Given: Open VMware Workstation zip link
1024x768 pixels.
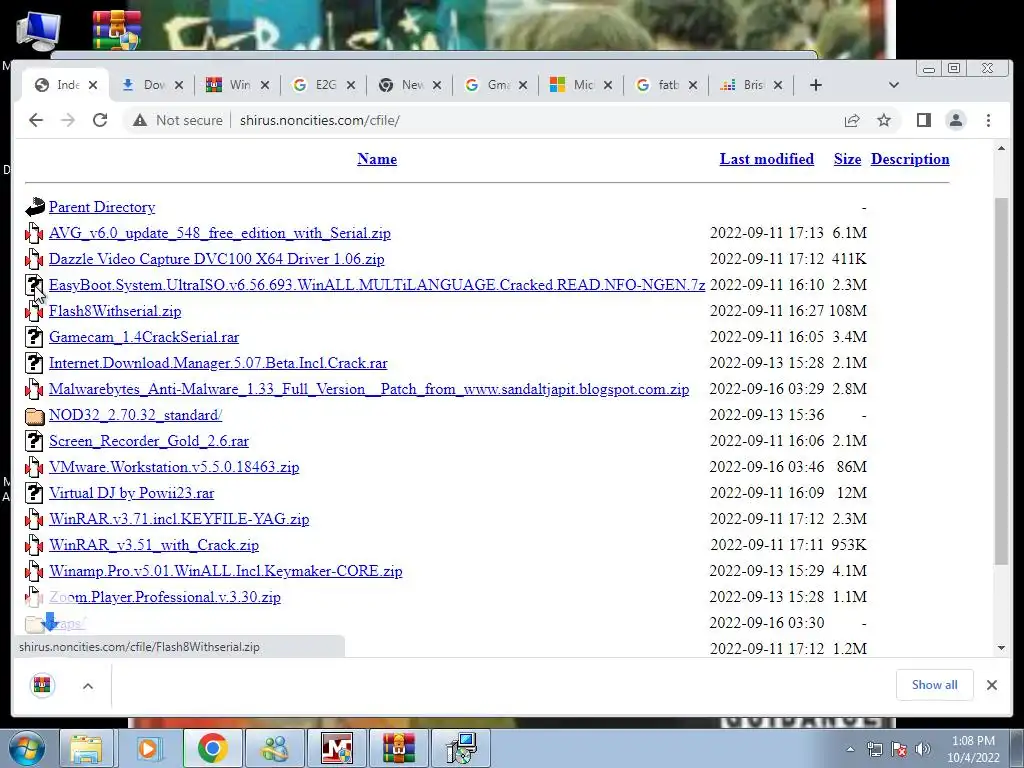Looking at the screenshot, I should (174, 467).
